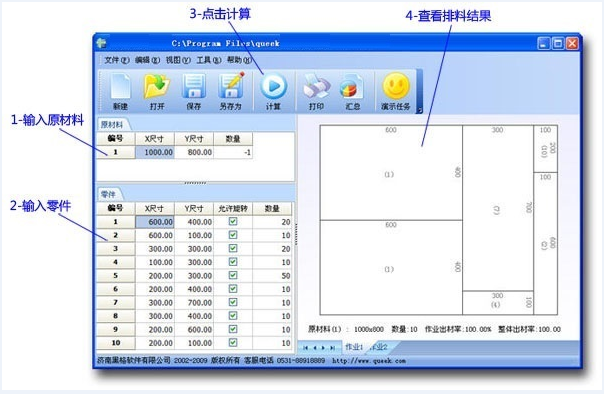Screen dimensions: 604x394
Task: Go to first job navigation arrow
Action: pyautogui.click(x=305, y=348)
